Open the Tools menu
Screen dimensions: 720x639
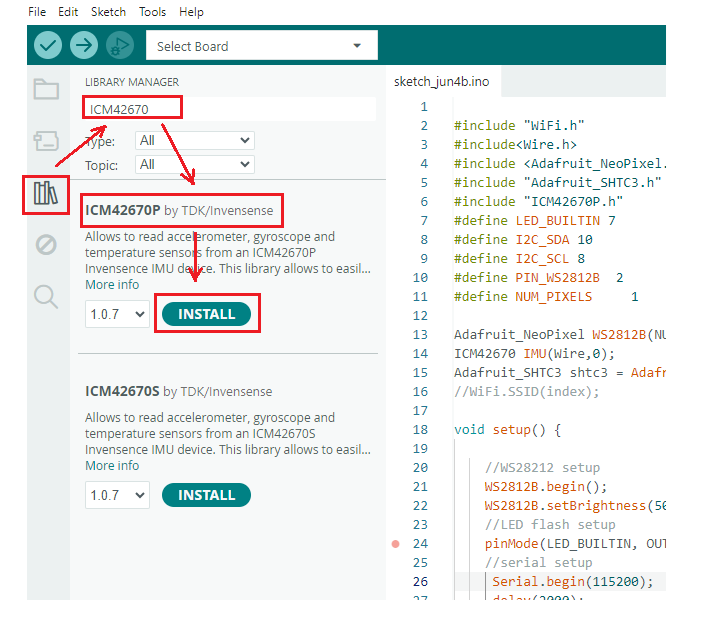pos(153,12)
